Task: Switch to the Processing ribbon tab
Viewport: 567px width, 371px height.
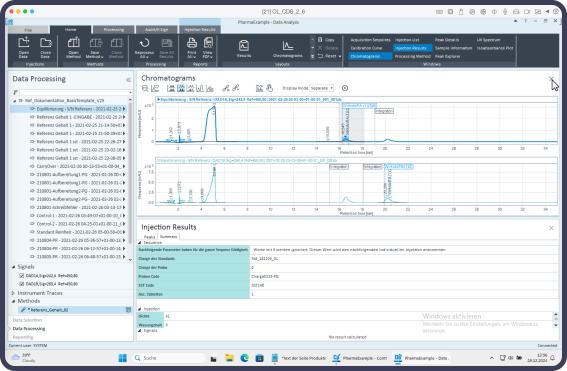Action: tap(114, 30)
